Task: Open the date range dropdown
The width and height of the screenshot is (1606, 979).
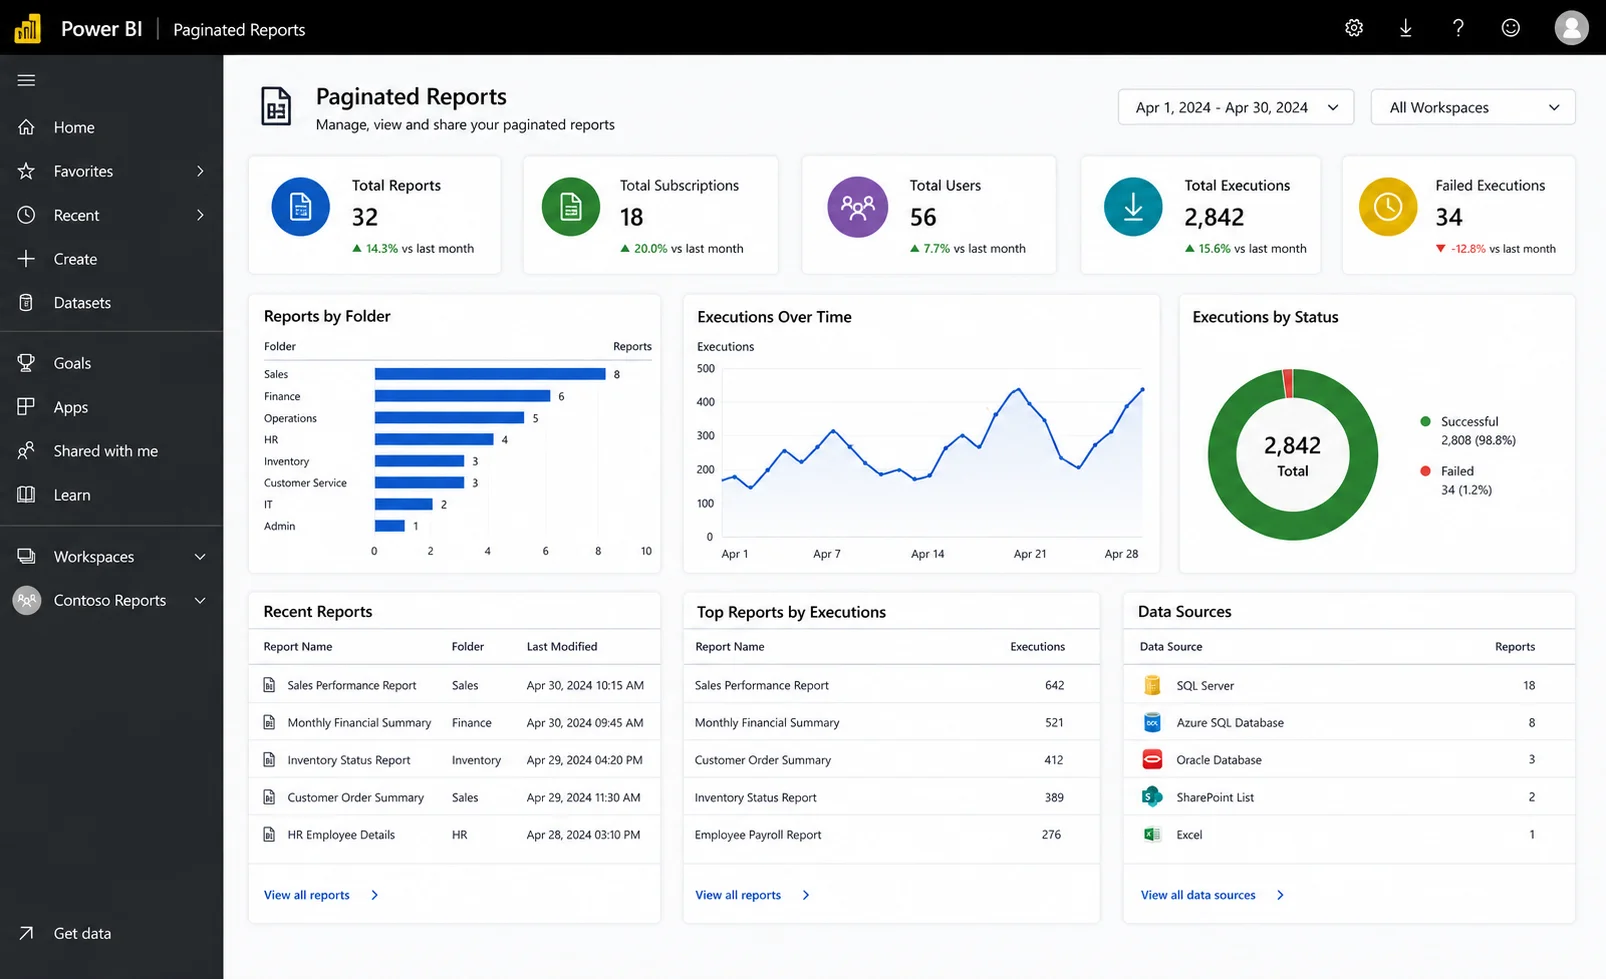Action: tap(1236, 107)
